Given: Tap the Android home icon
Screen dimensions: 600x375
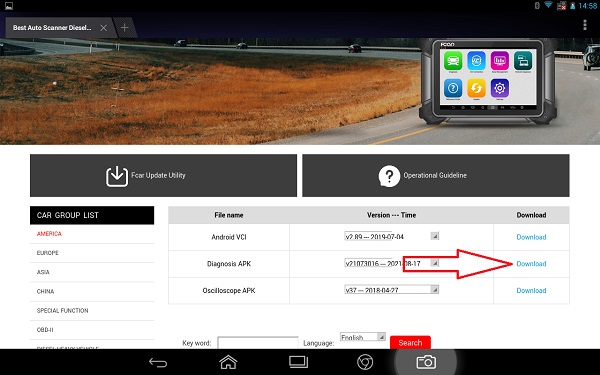Looking at the screenshot, I should [x=228, y=362].
